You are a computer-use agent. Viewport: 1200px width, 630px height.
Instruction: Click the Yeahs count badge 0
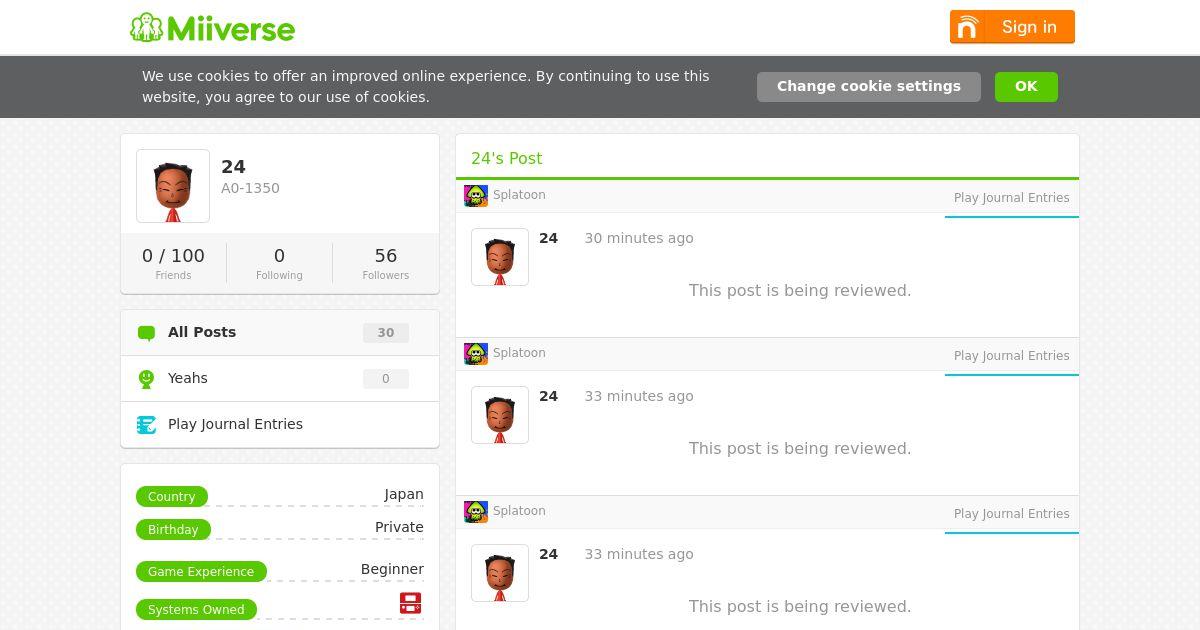click(x=386, y=379)
